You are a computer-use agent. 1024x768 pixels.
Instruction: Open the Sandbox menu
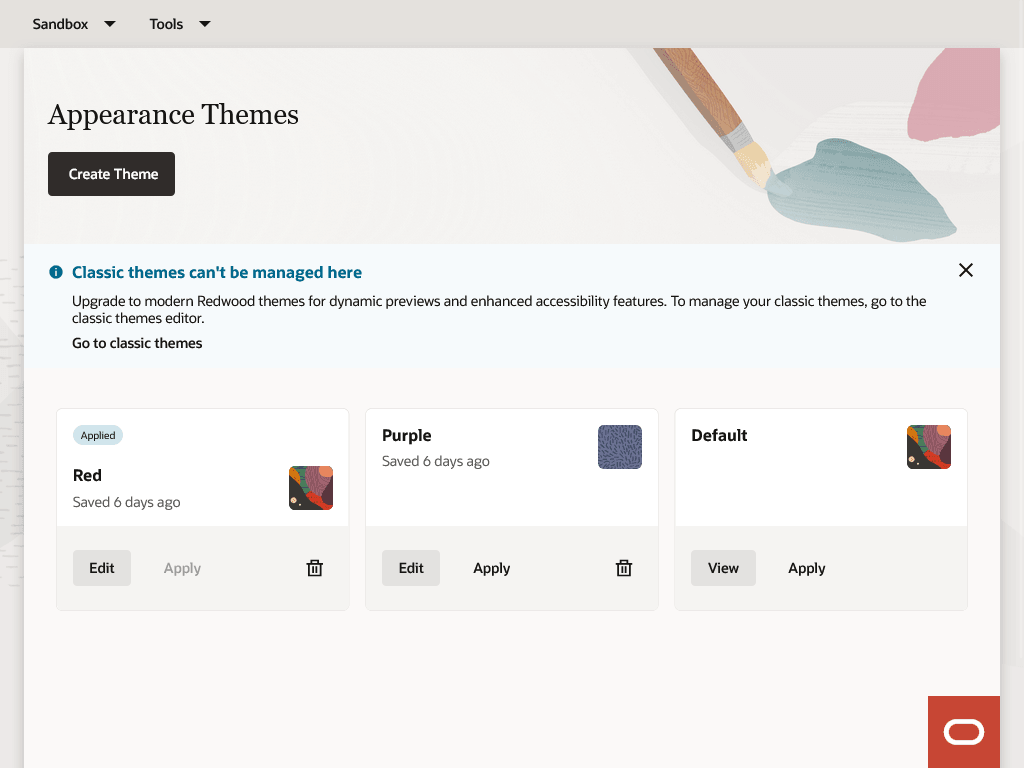pyautogui.click(x=60, y=23)
